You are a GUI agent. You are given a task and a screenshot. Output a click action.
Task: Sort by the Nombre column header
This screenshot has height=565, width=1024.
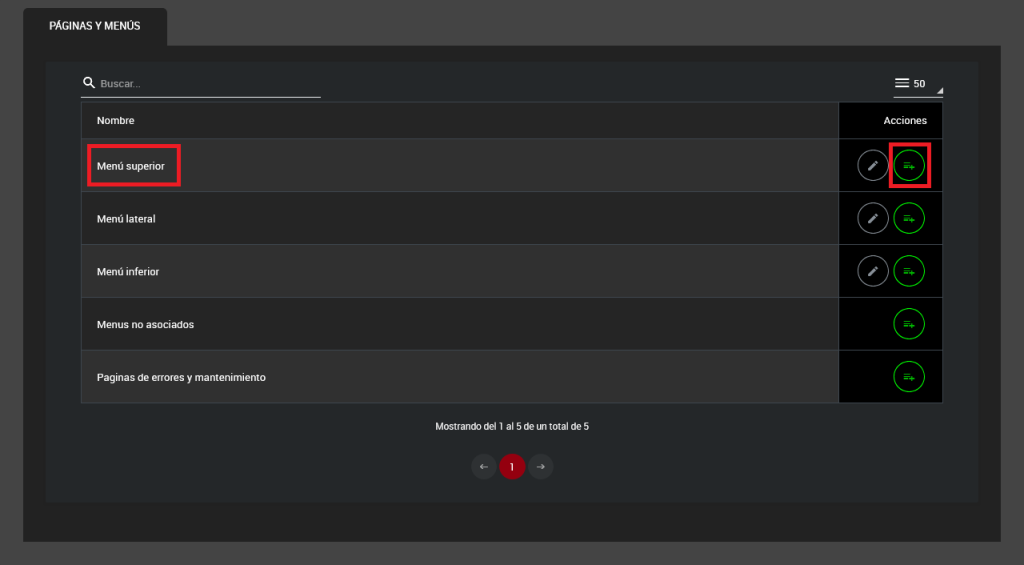[116, 121]
